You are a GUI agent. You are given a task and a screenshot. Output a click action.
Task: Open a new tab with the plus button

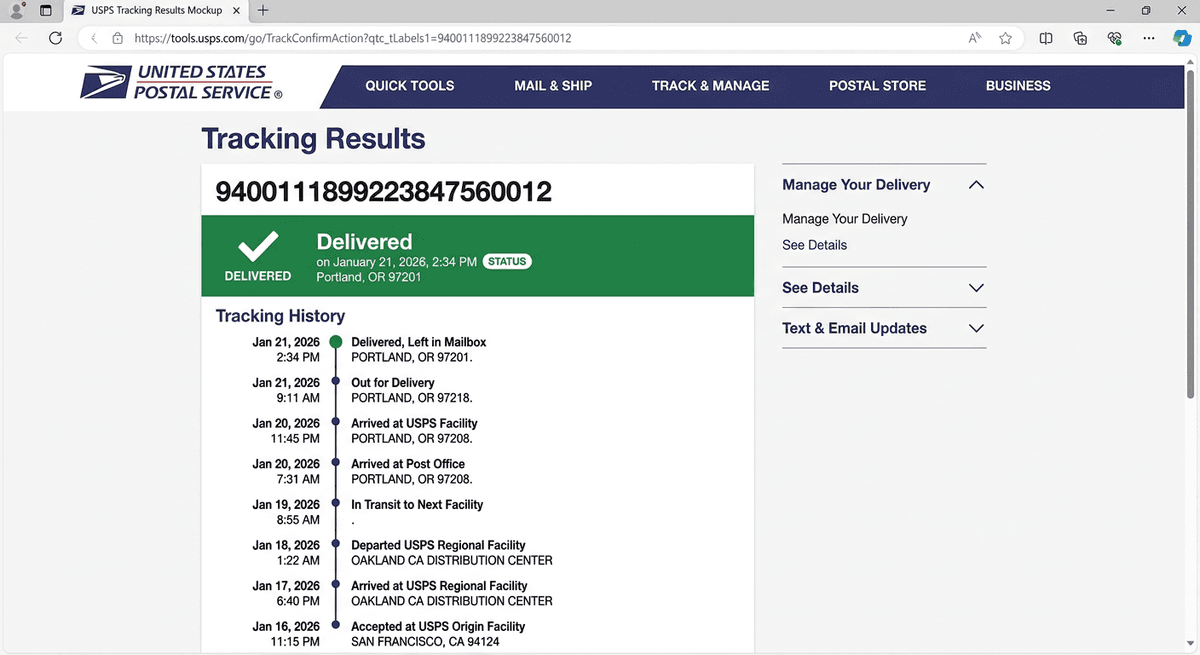(x=262, y=11)
